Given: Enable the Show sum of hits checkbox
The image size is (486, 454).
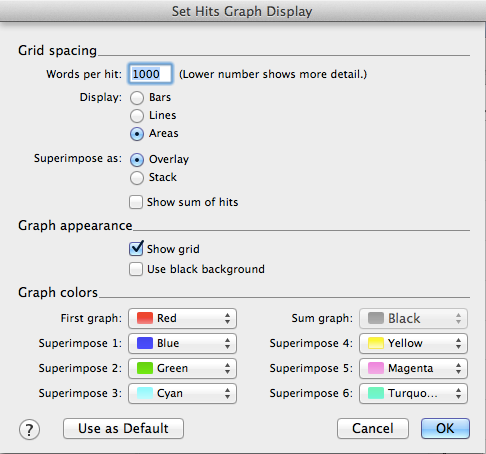Looking at the screenshot, I should (x=136, y=202).
